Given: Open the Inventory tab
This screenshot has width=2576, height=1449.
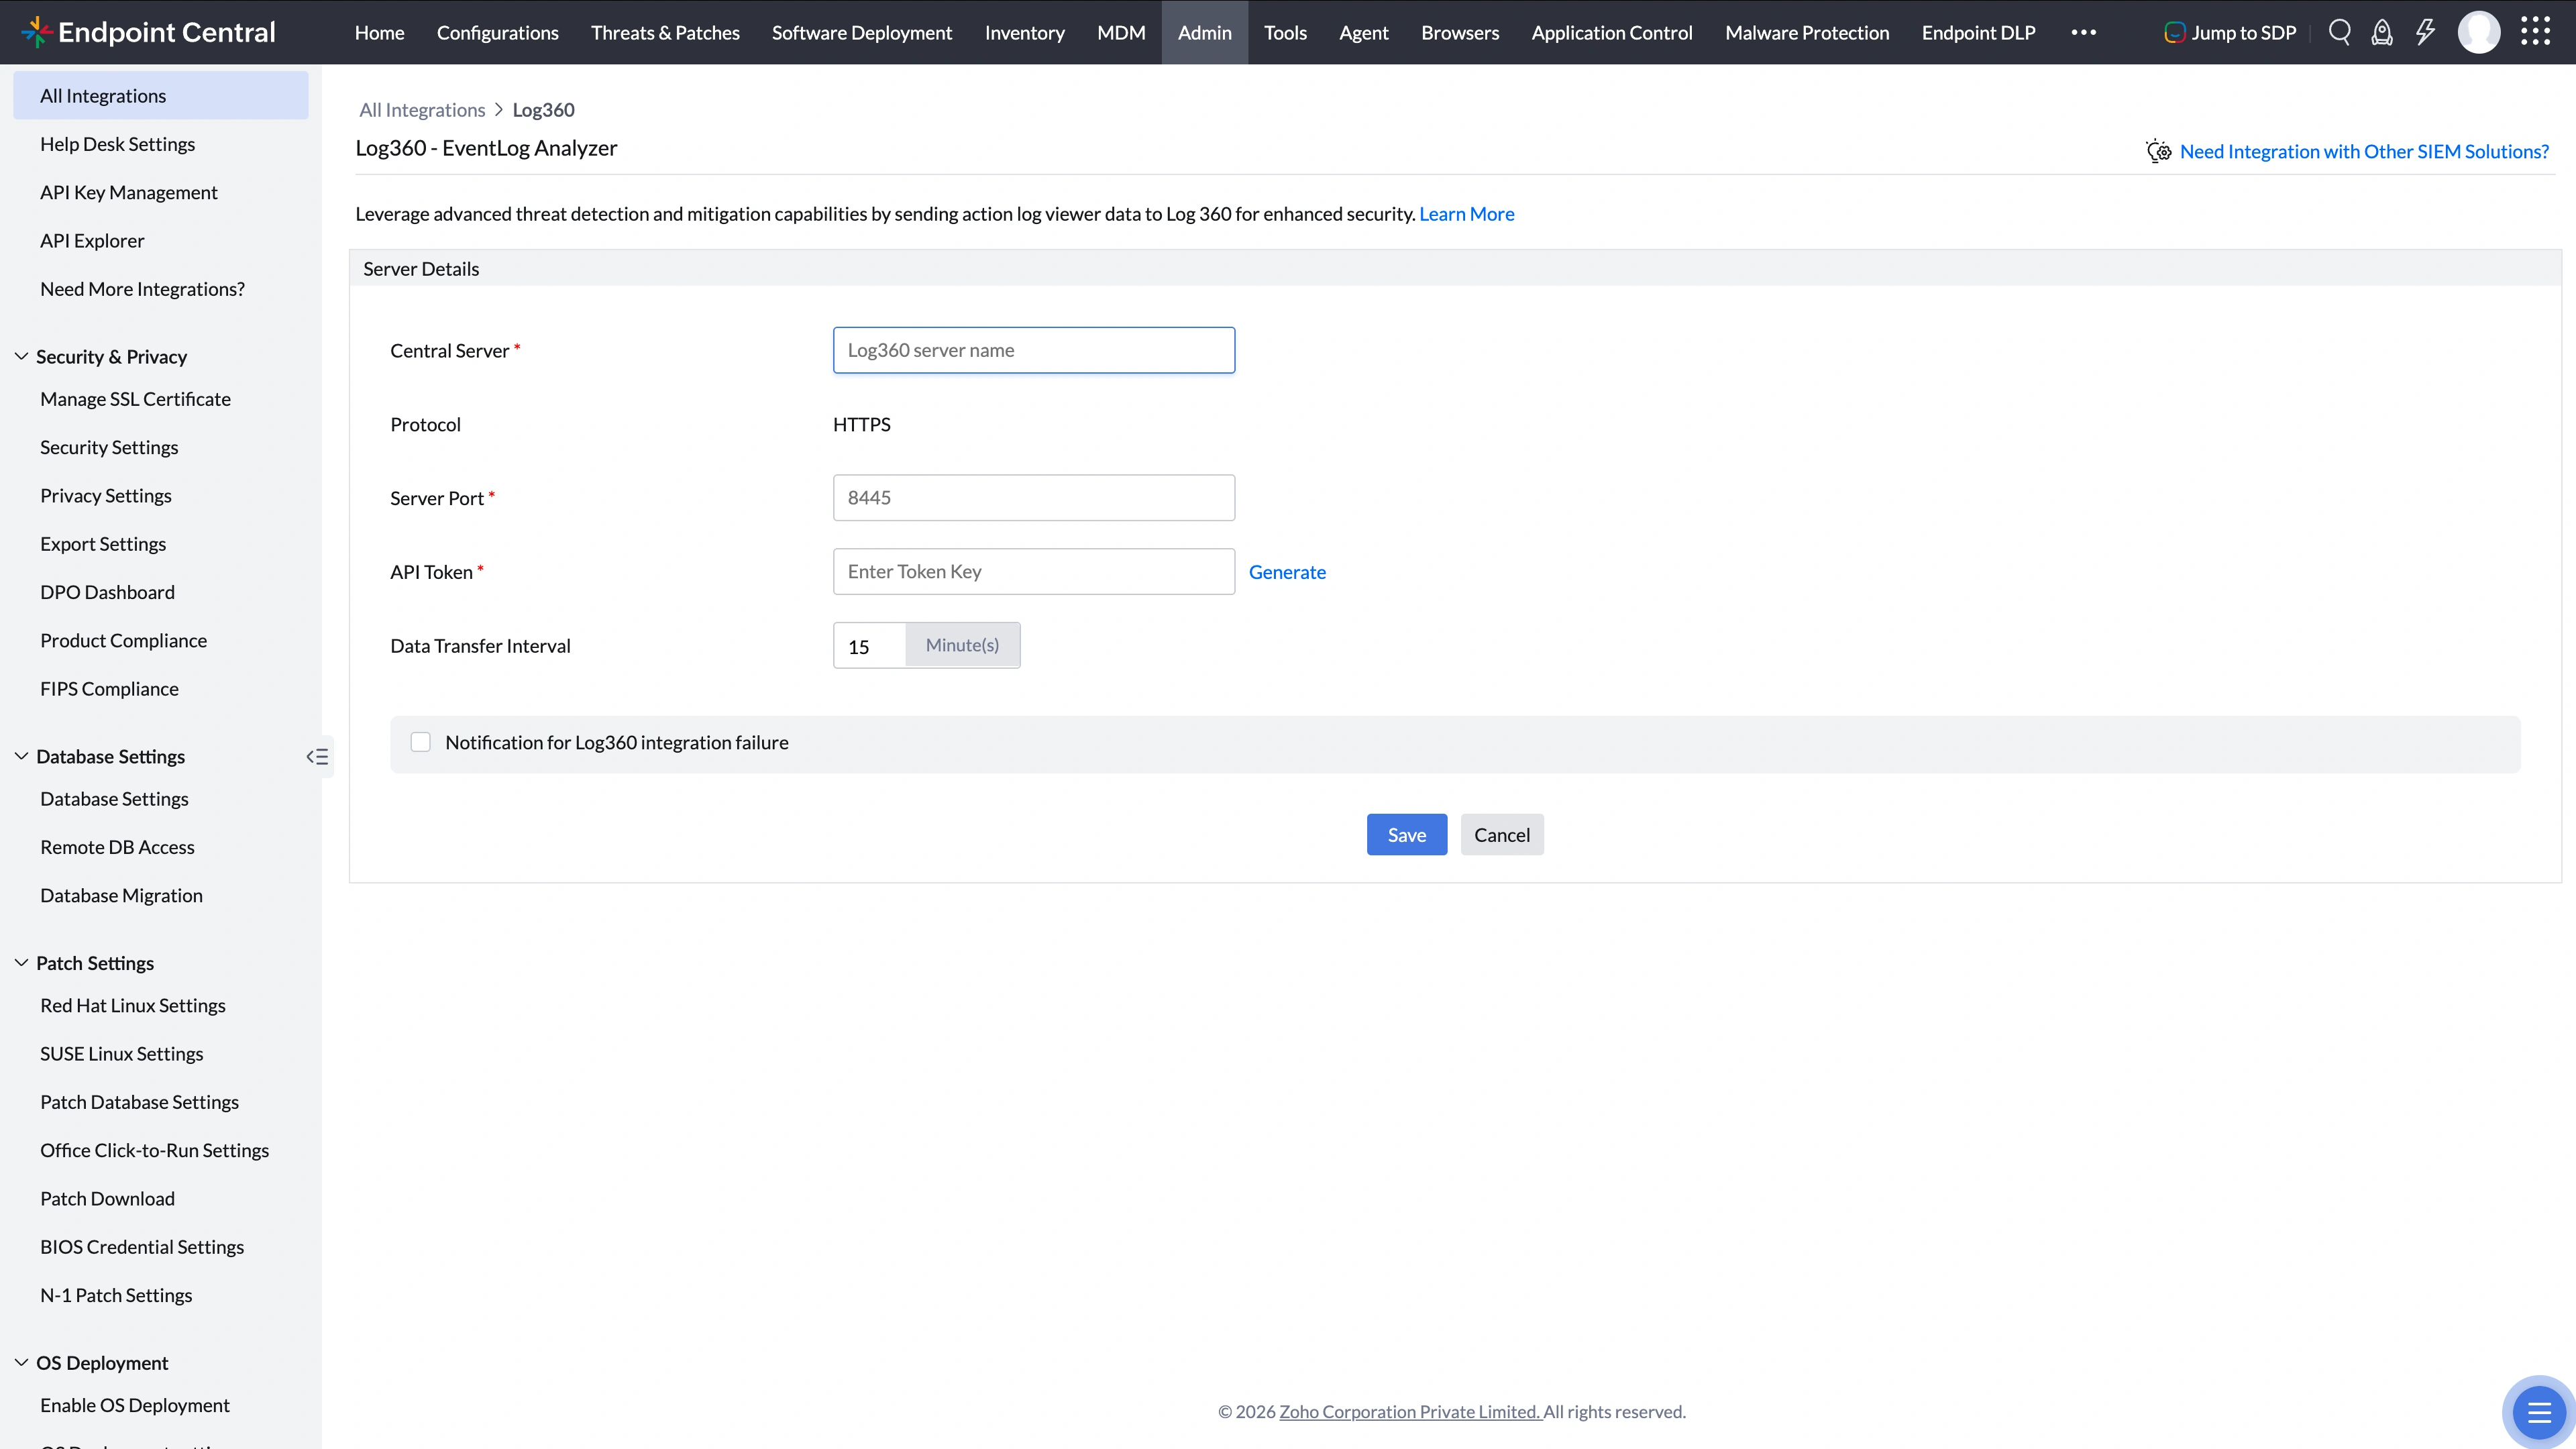Looking at the screenshot, I should [1024, 32].
